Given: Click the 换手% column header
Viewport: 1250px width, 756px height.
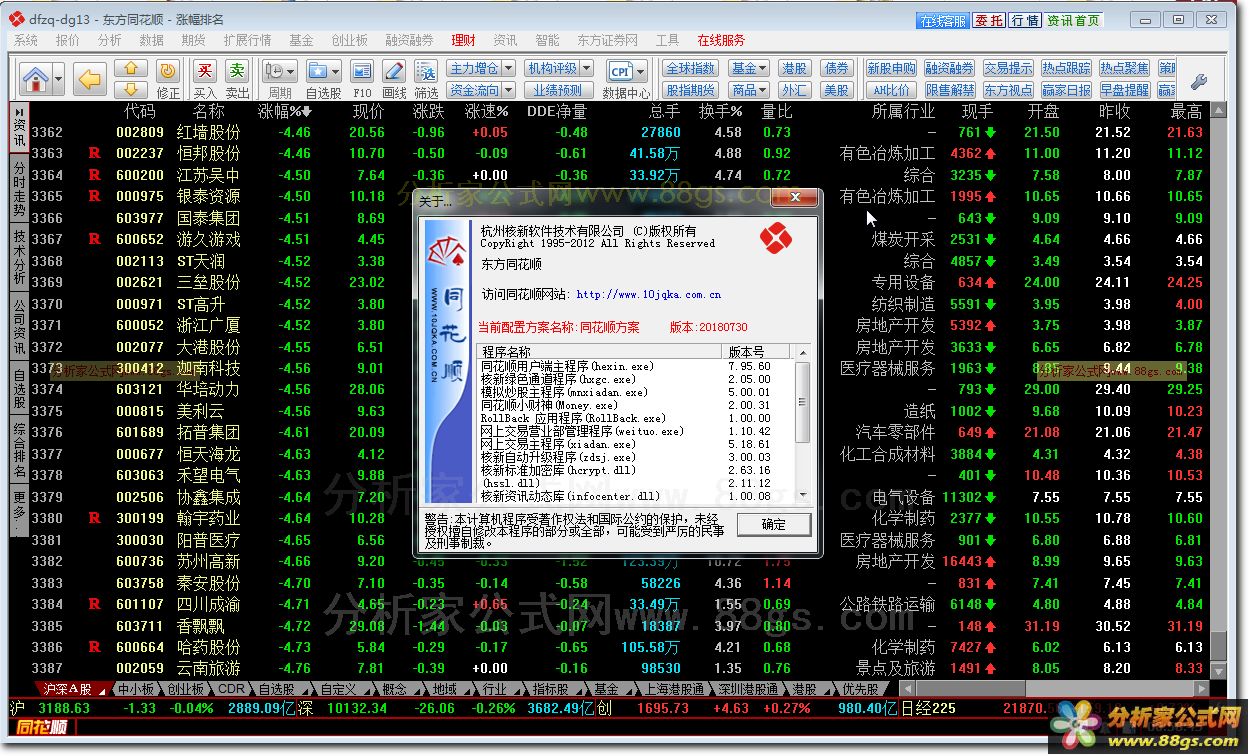Looking at the screenshot, I should [720, 111].
